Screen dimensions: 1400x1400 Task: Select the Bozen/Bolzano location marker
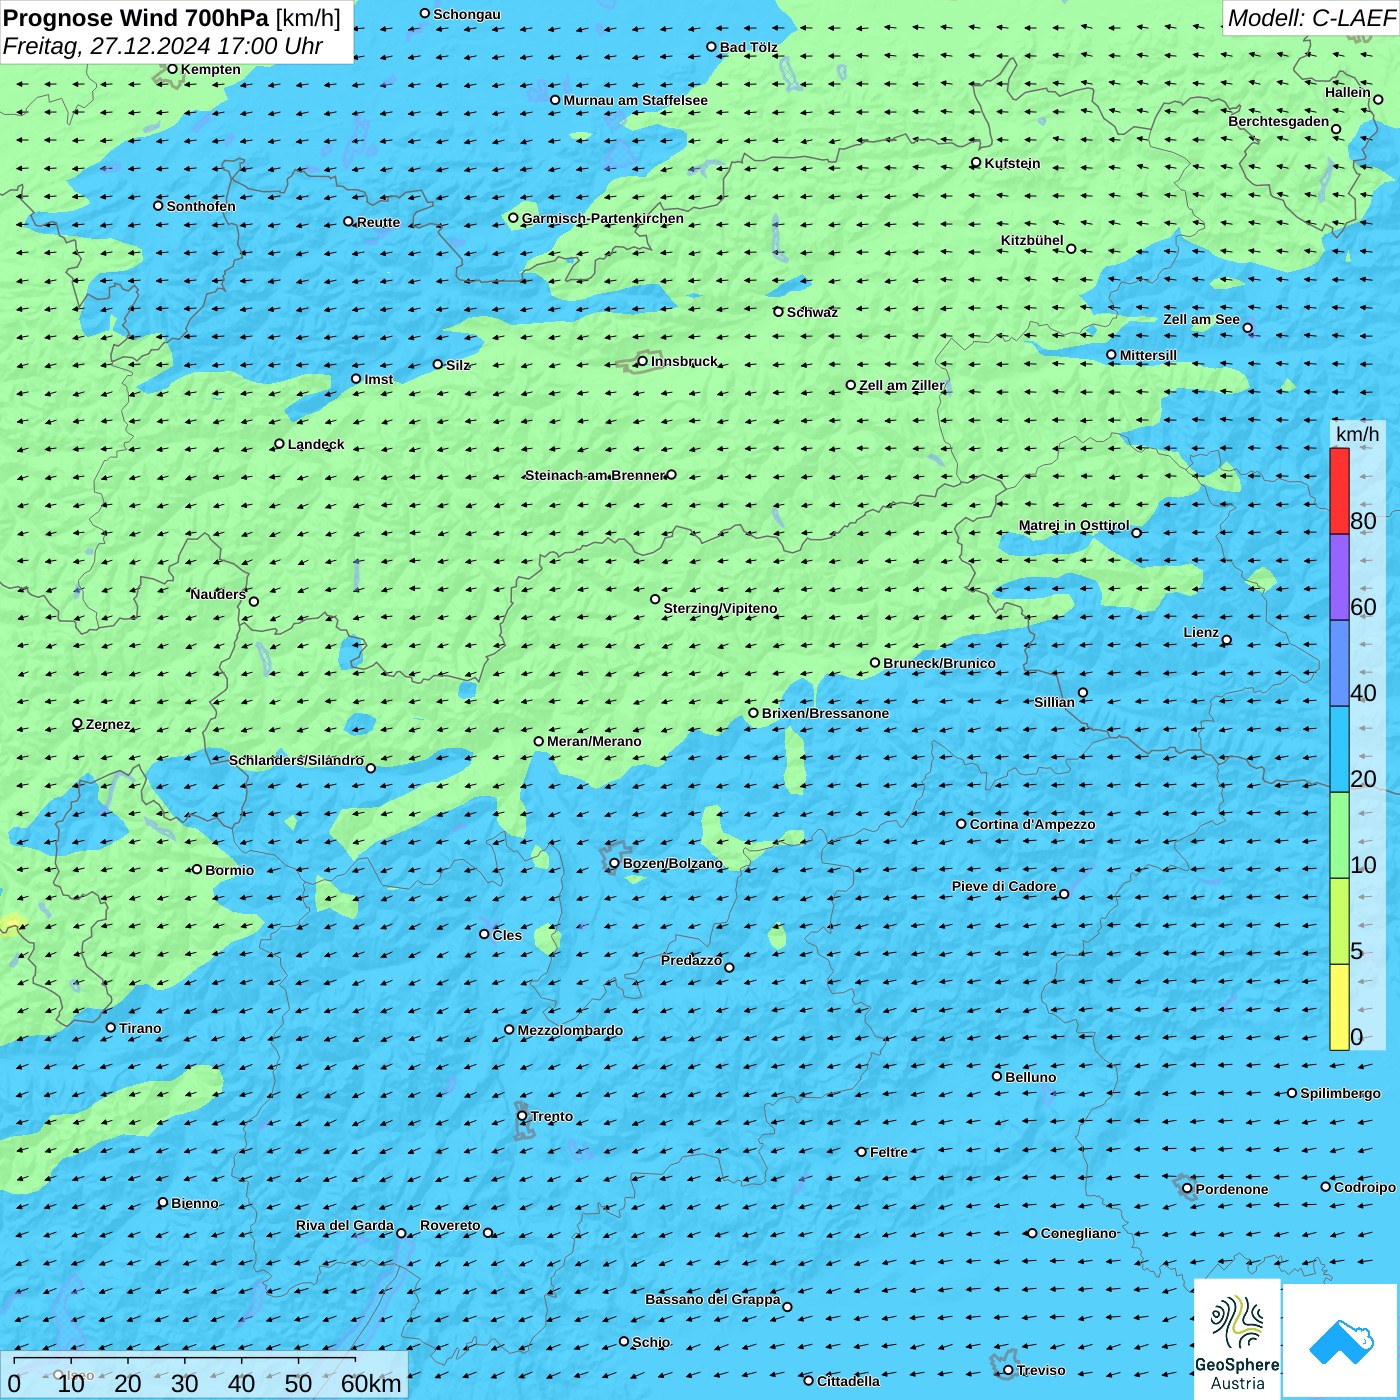[x=614, y=863]
